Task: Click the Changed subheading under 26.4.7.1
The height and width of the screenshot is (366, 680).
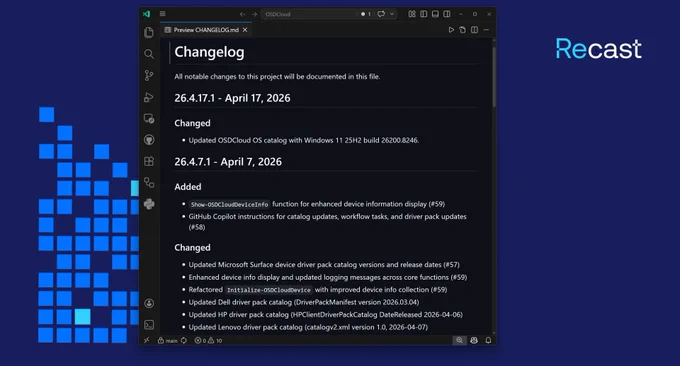Action: click(x=192, y=248)
